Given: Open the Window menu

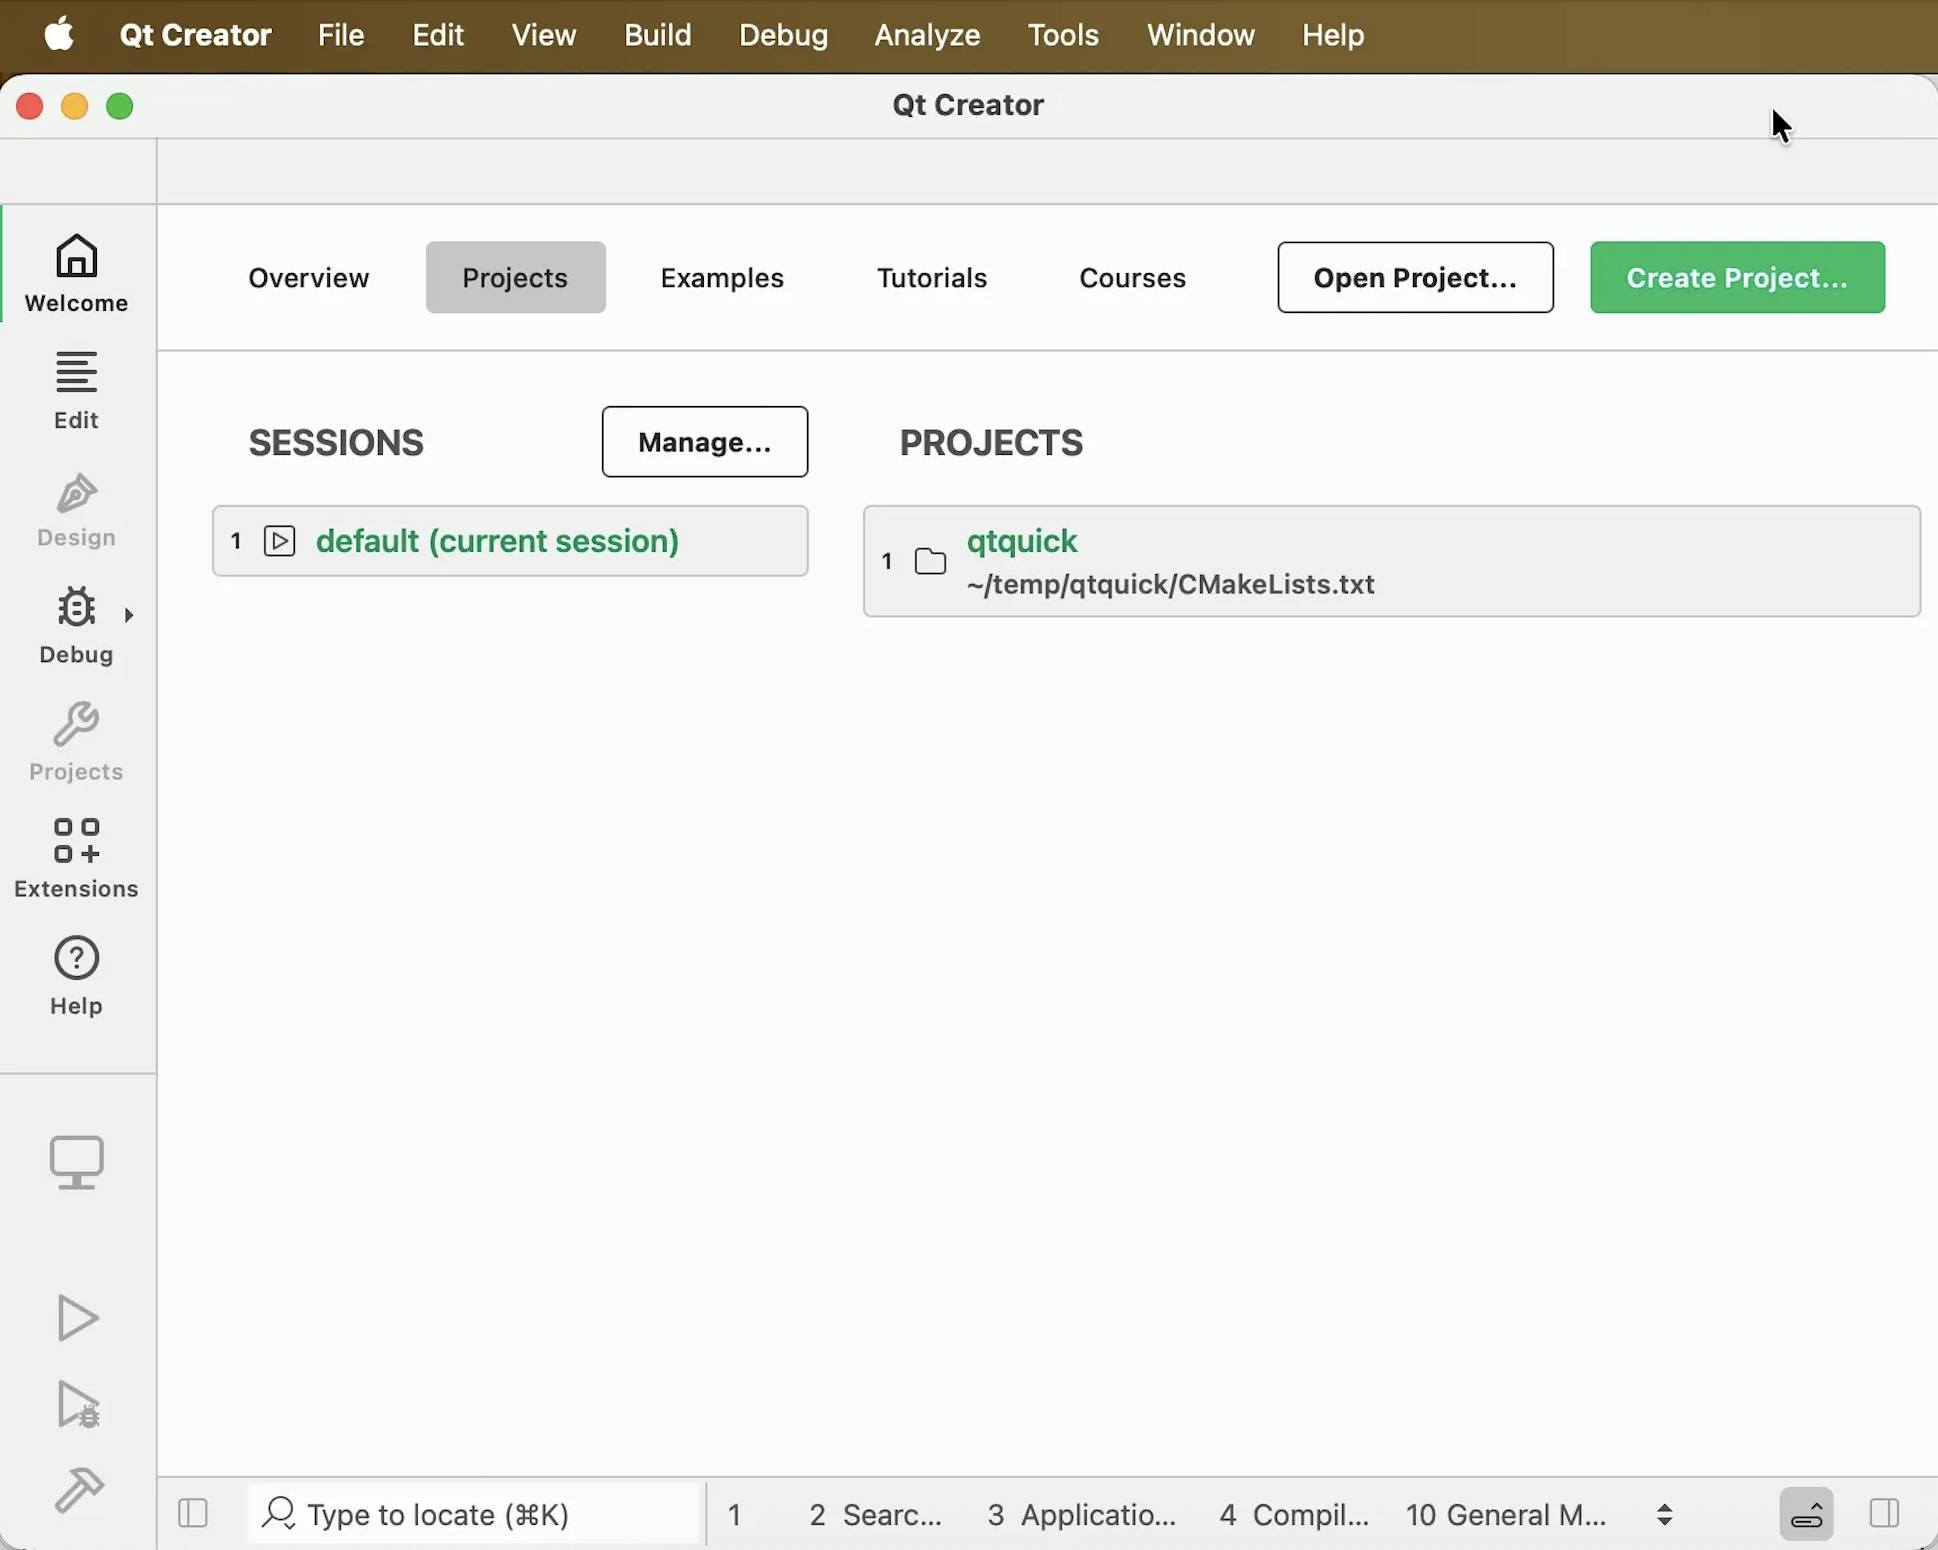Looking at the screenshot, I should (1201, 36).
